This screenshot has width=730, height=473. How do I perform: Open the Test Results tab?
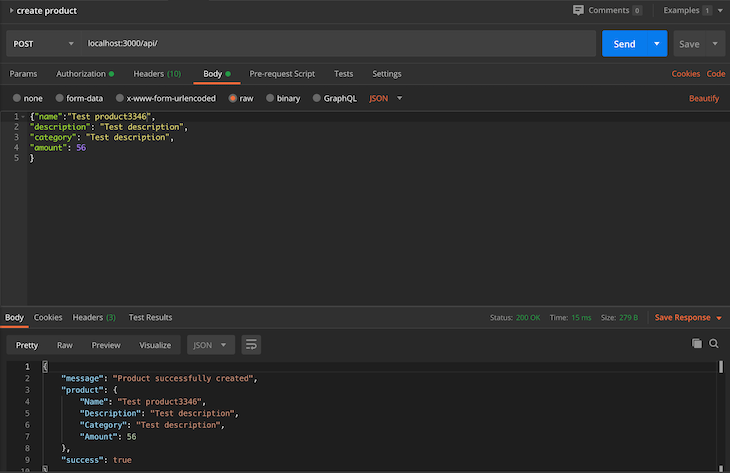coord(150,318)
